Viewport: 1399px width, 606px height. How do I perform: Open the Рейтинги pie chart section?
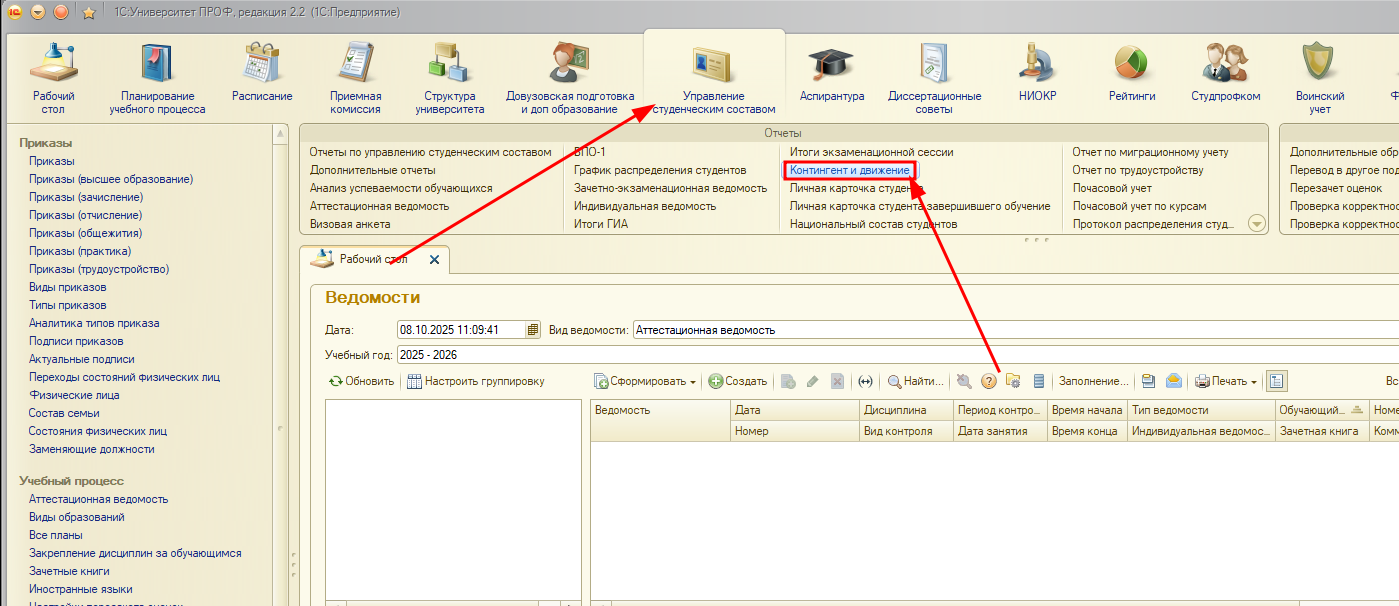tap(1131, 73)
